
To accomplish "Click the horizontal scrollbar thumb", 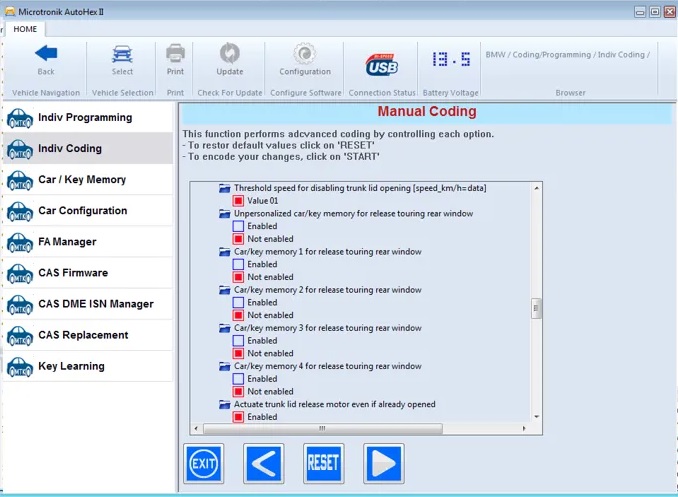I will pos(323,428).
